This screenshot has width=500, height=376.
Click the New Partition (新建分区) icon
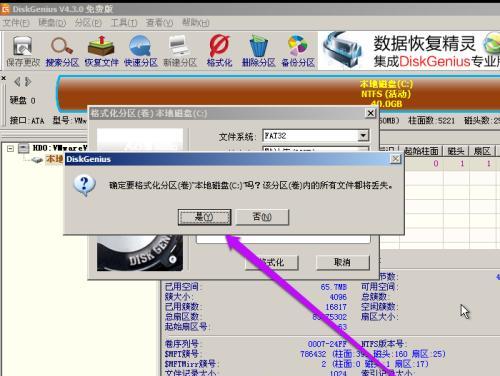click(x=180, y=51)
